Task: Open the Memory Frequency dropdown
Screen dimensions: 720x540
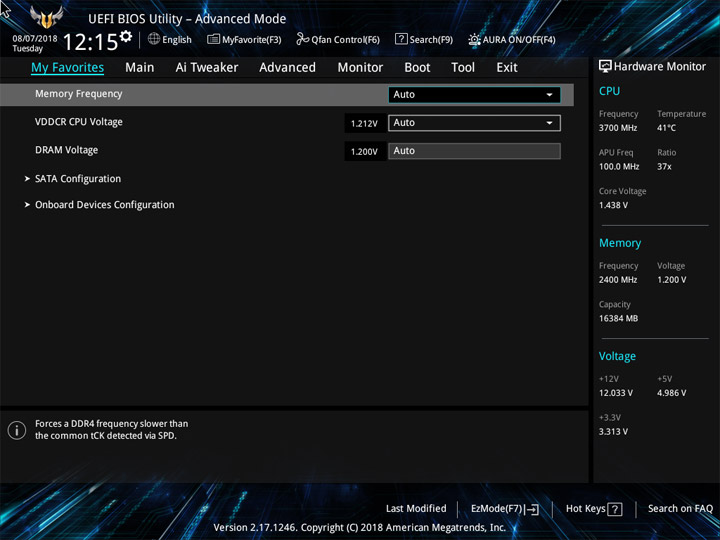Action: tap(474, 95)
